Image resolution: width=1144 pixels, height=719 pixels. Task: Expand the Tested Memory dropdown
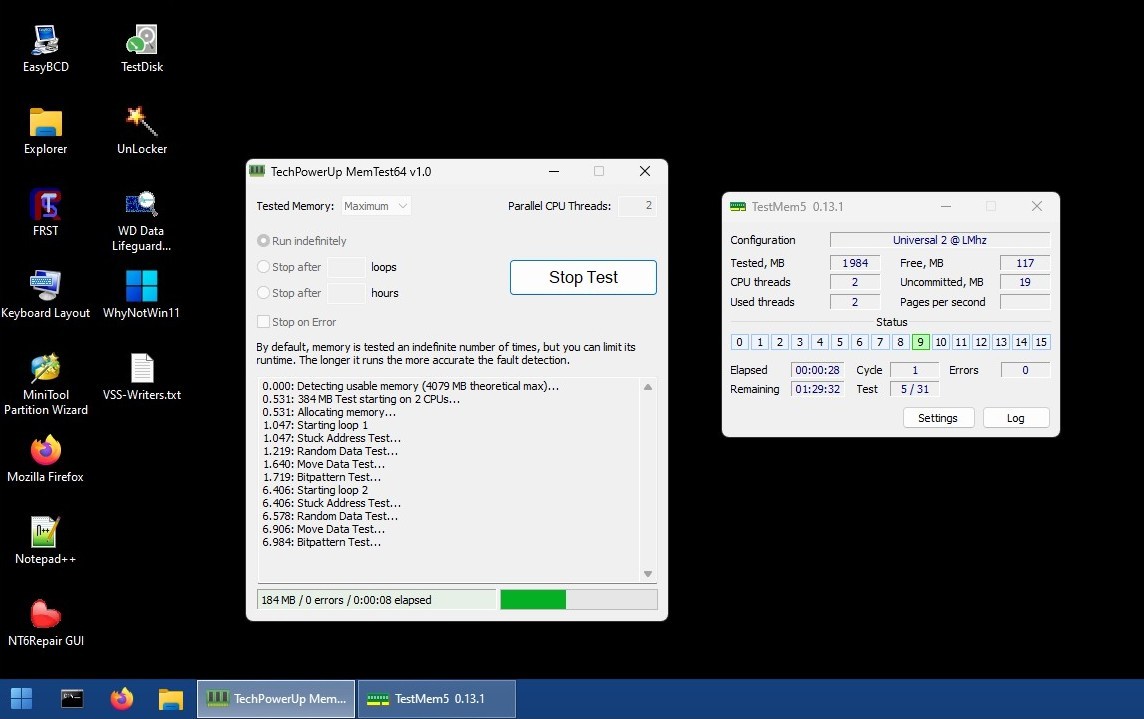[x=376, y=206]
